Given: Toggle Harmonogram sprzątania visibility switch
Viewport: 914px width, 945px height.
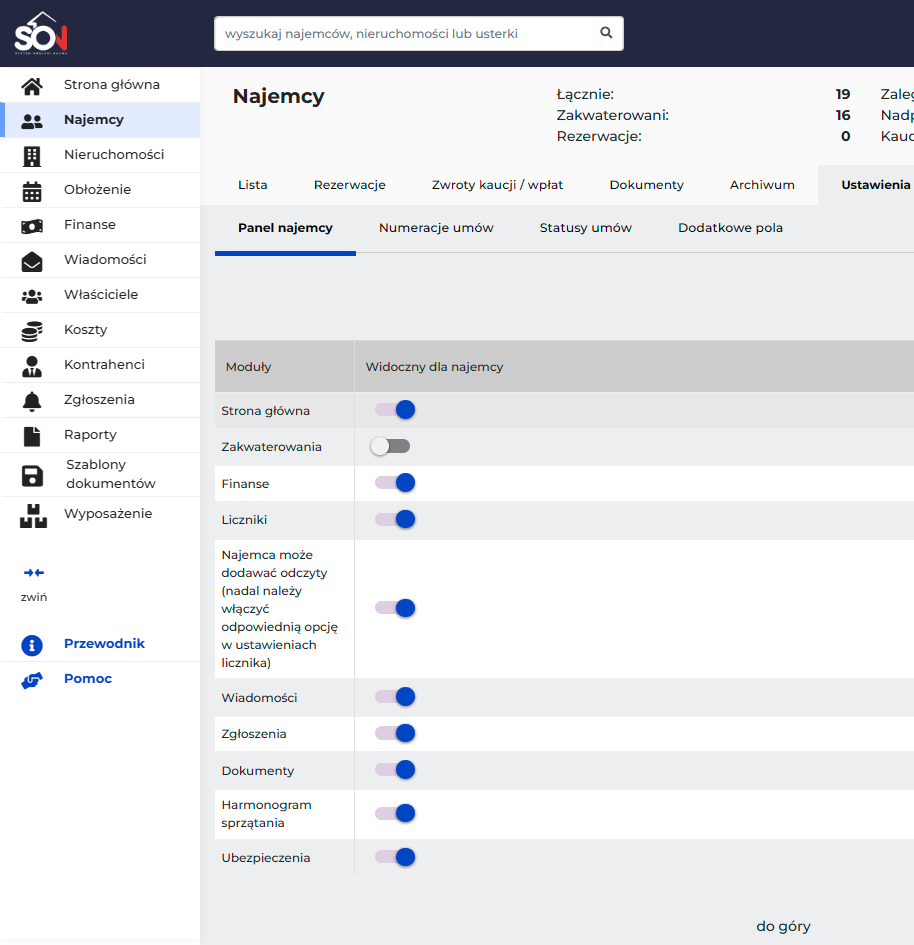Looking at the screenshot, I should (395, 813).
